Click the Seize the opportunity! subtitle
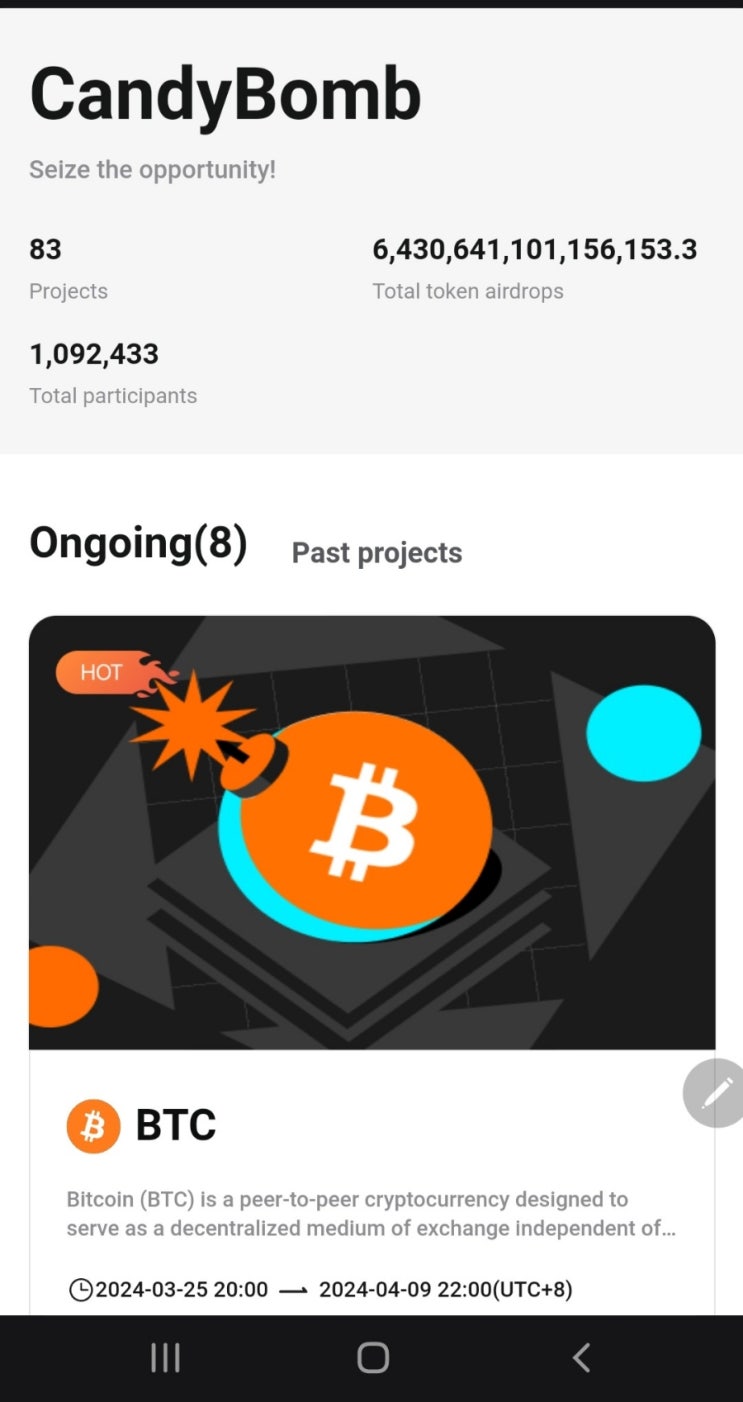743x1402 pixels. [x=152, y=170]
